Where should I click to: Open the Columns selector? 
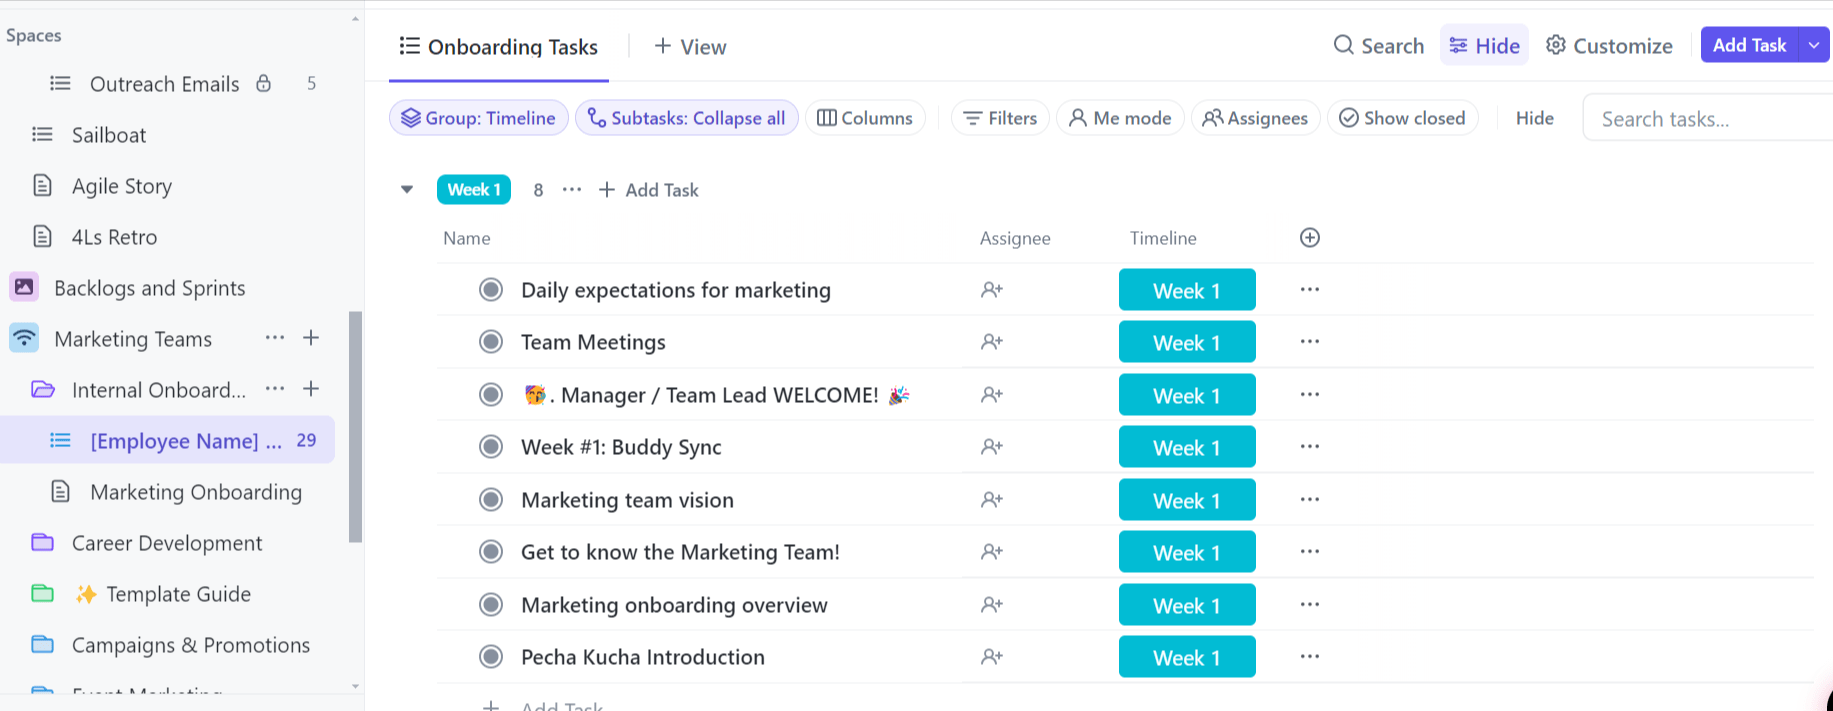pos(865,118)
